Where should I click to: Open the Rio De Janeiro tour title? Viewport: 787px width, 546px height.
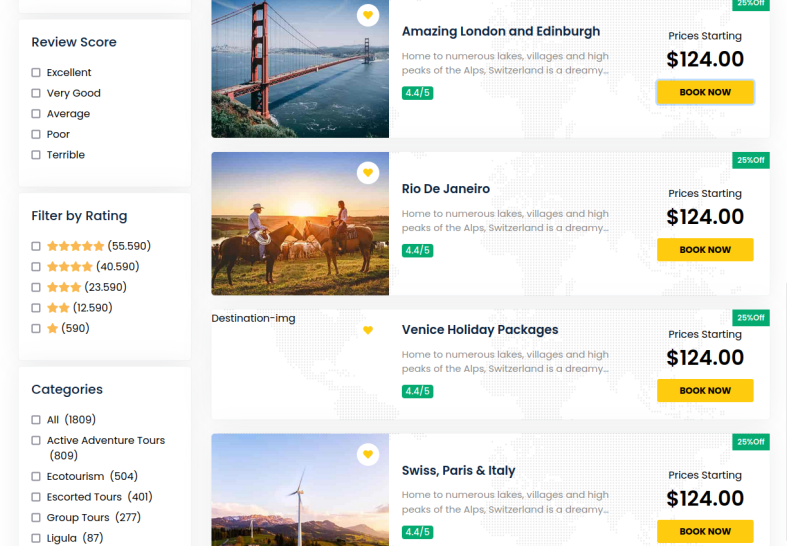coord(445,189)
